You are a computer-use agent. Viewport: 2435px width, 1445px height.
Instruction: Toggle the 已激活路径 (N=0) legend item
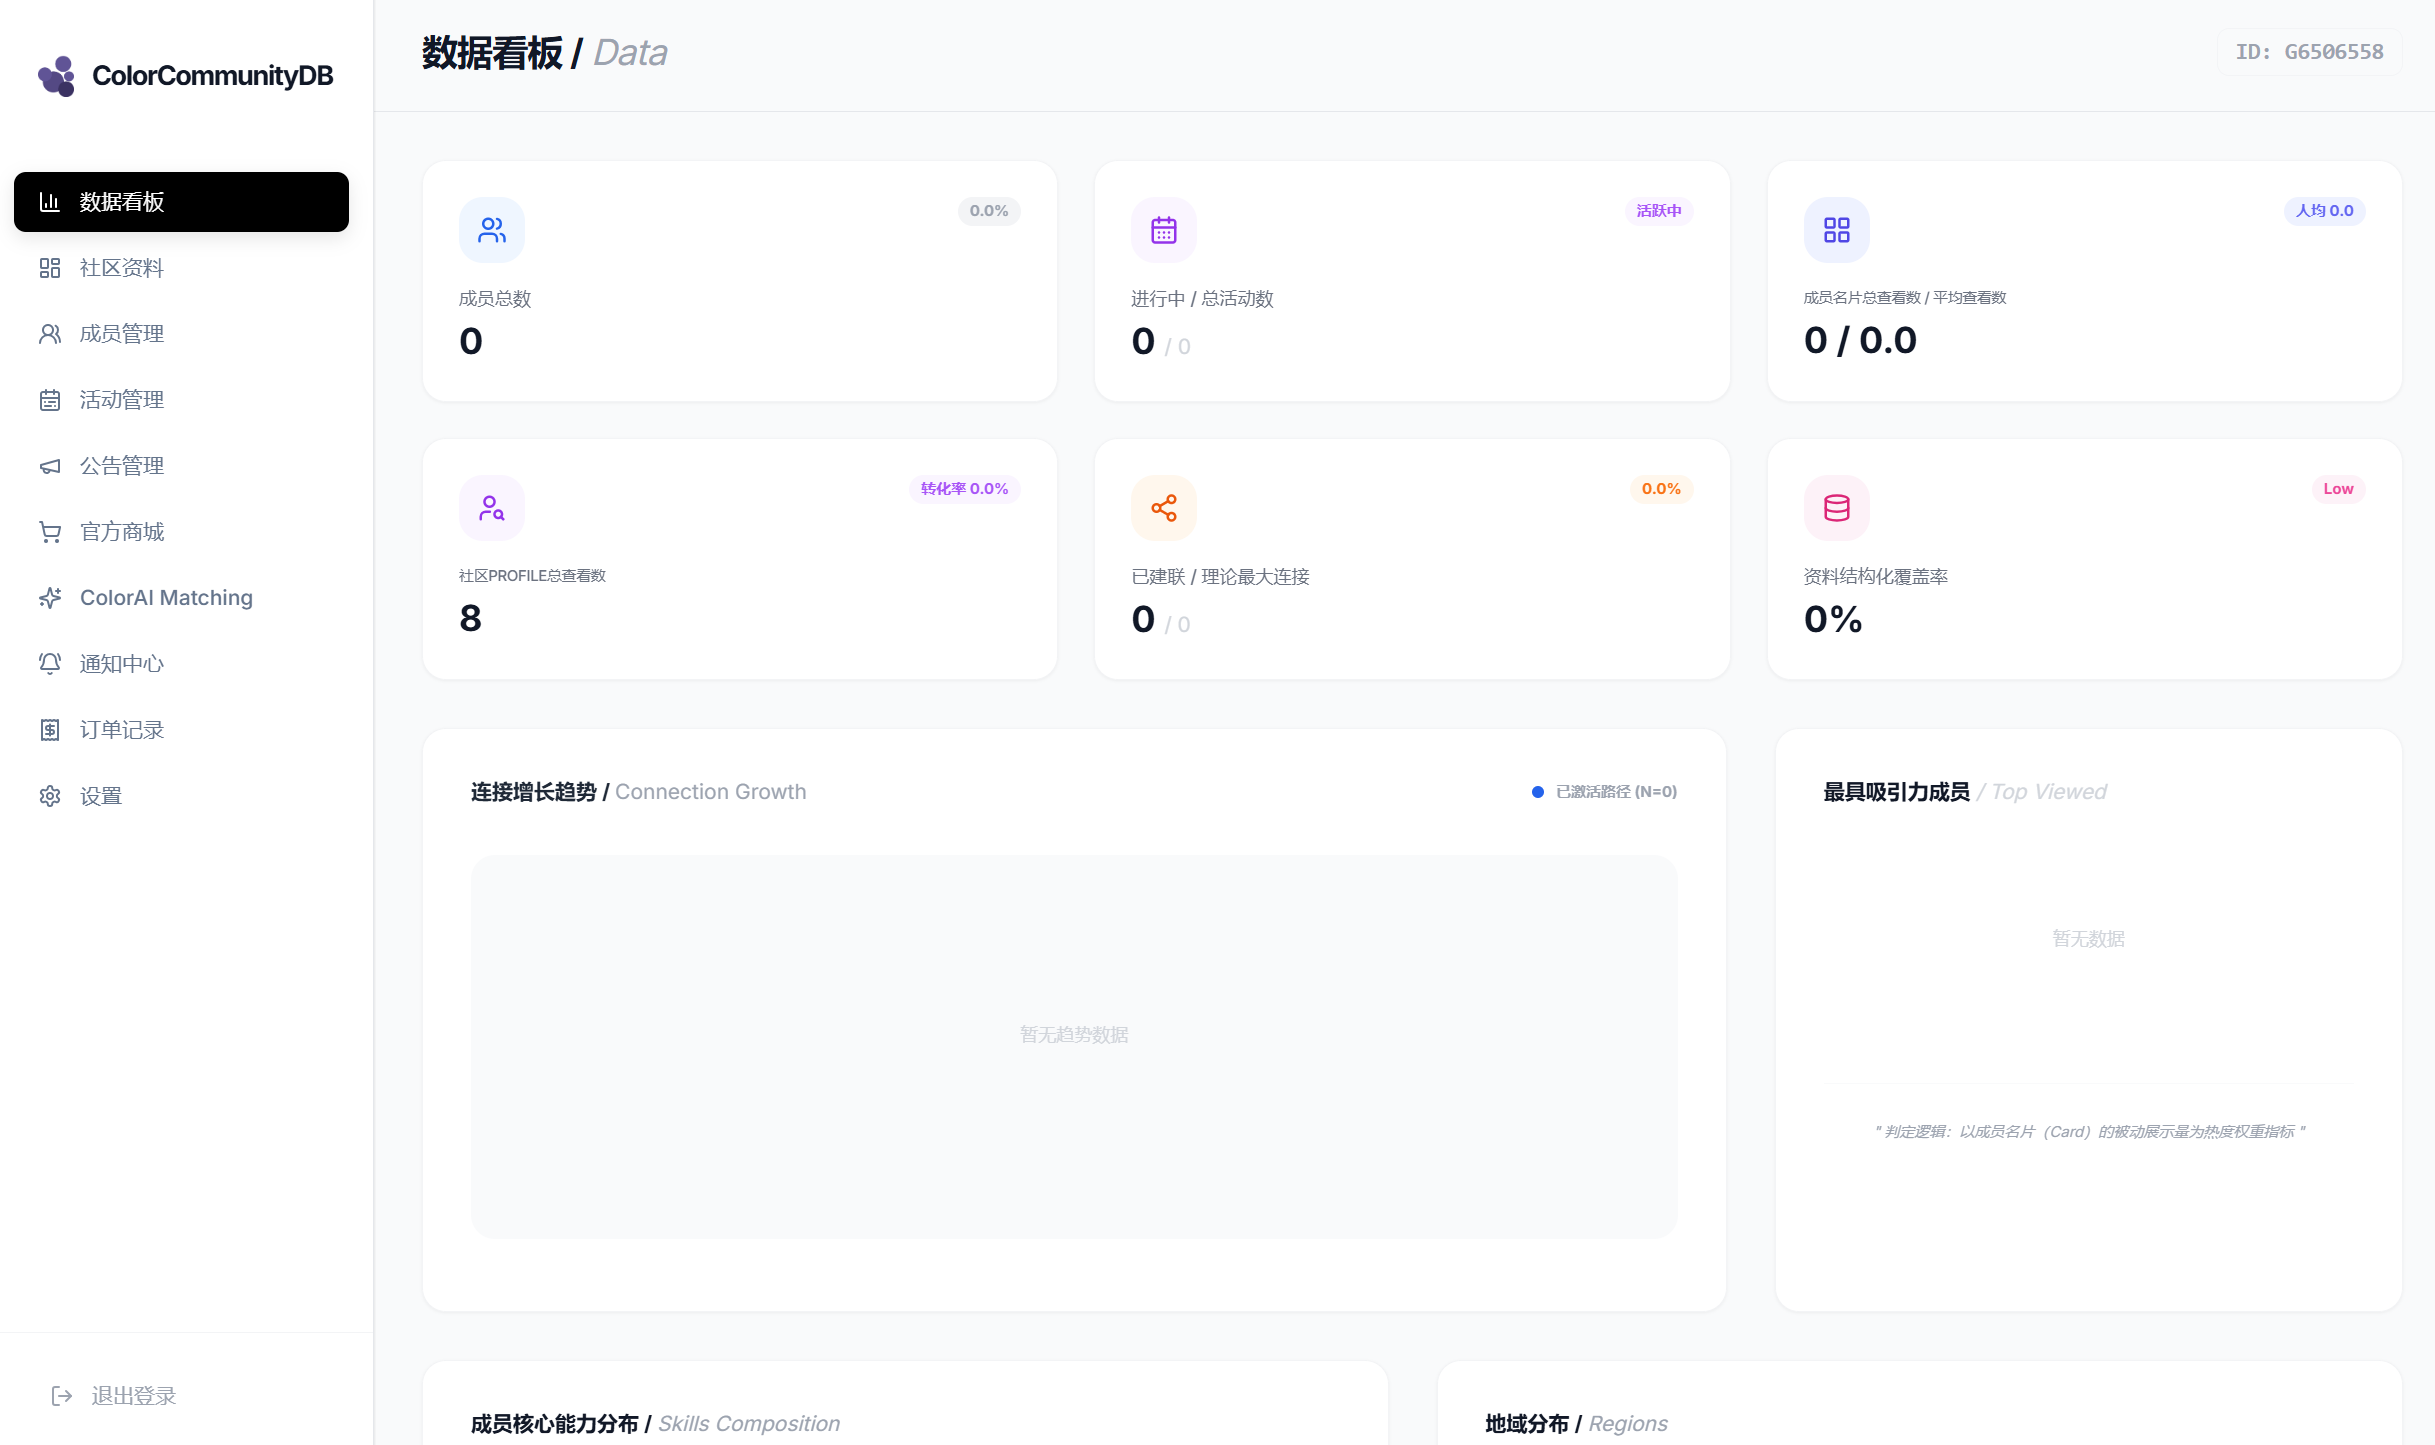click(x=1603, y=791)
